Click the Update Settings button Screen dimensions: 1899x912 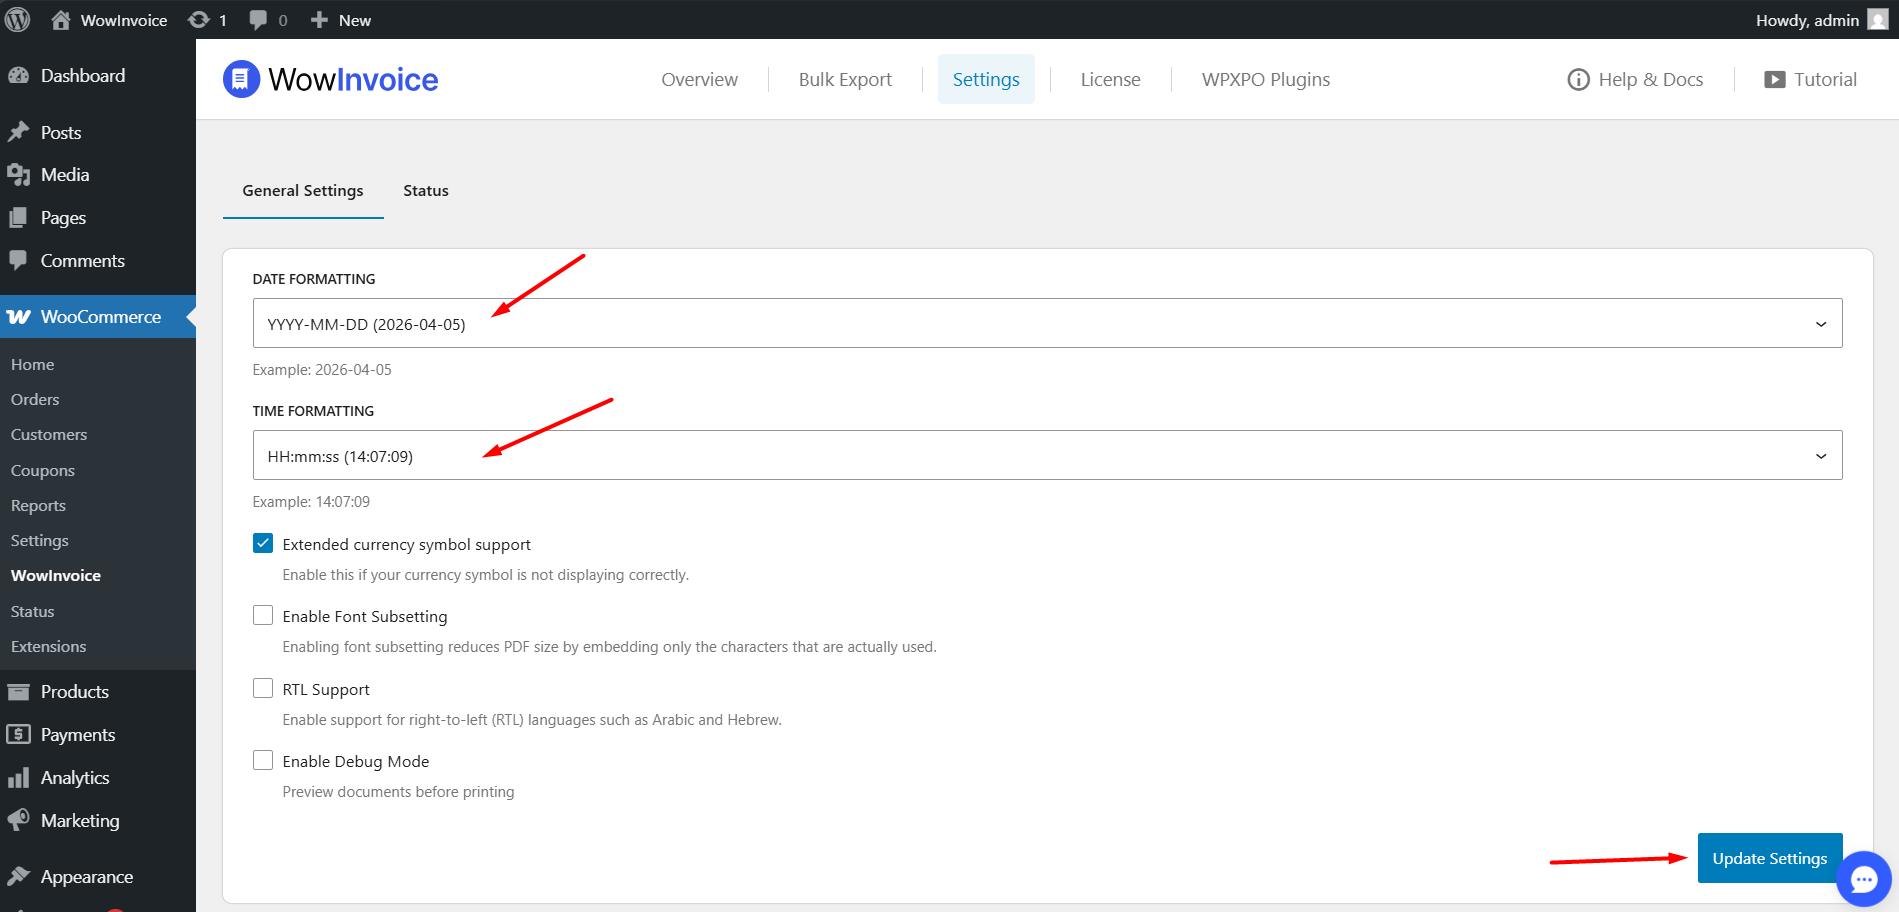[1770, 858]
